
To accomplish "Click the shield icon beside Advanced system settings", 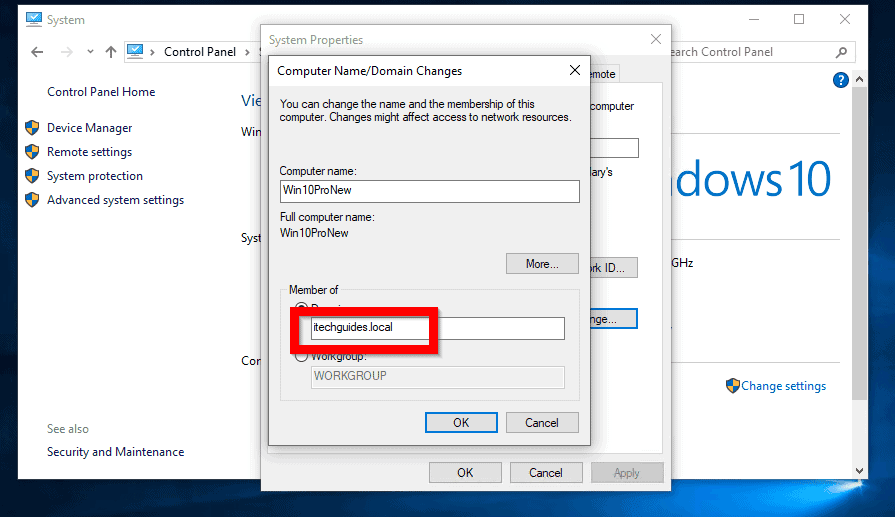I will [33, 199].
